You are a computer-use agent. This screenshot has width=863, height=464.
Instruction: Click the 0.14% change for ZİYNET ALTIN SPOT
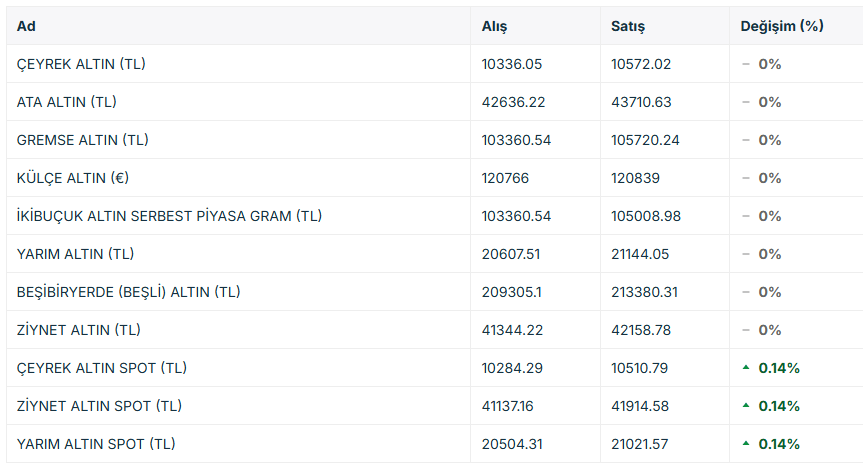point(779,406)
